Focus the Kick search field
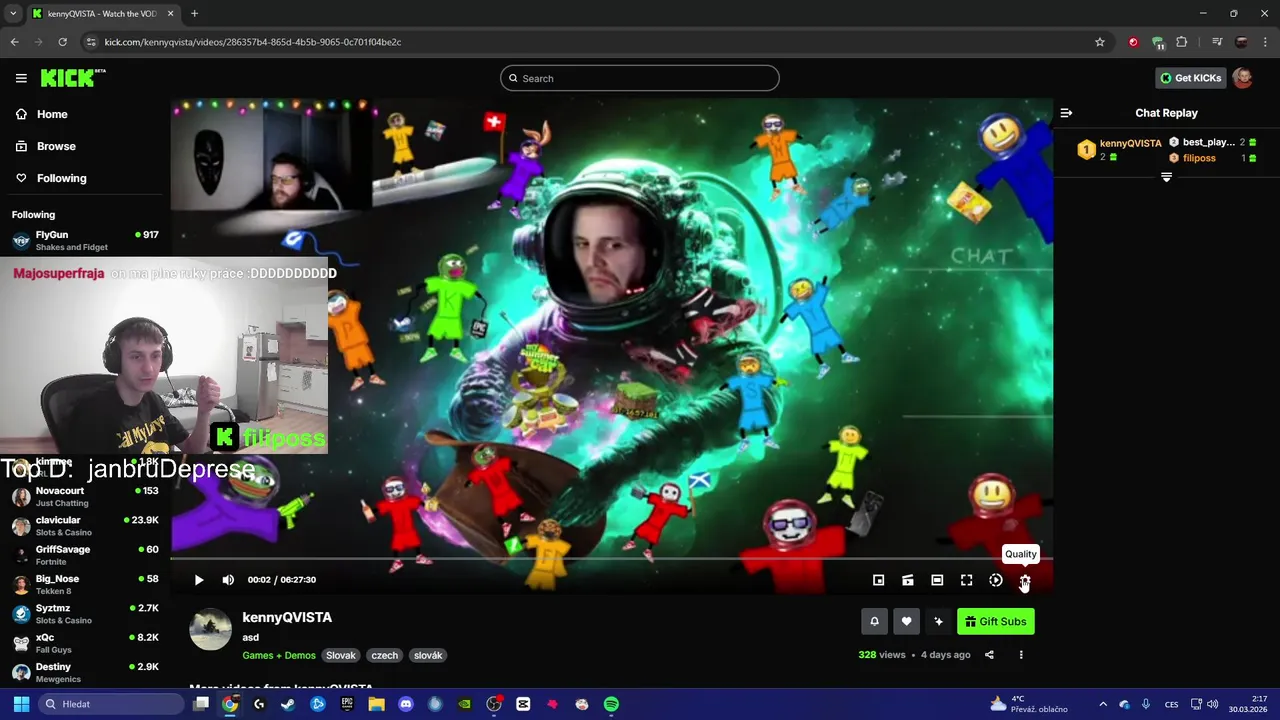This screenshot has height=720, width=1280. [x=640, y=78]
